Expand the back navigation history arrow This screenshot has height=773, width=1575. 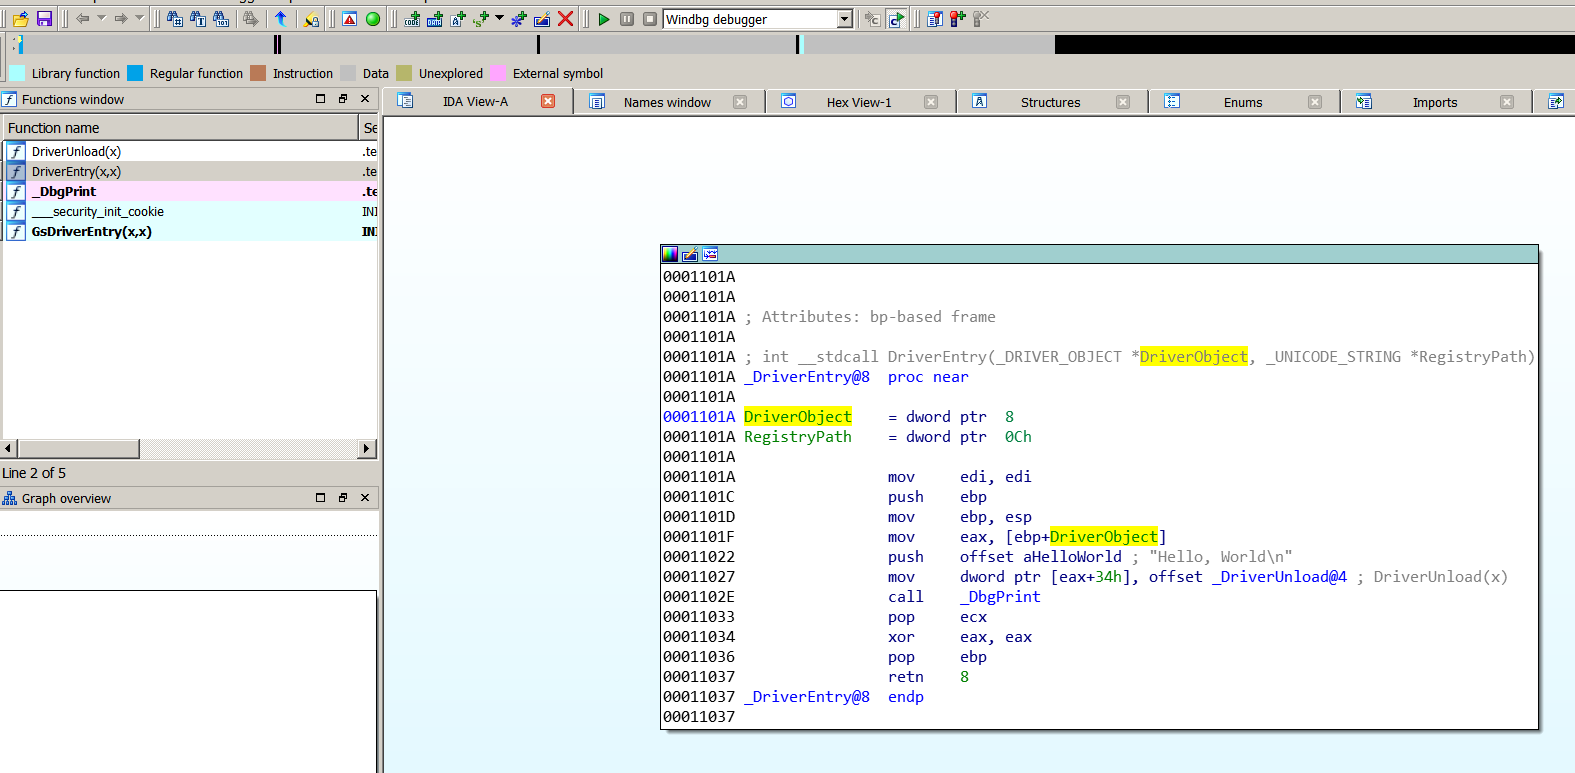point(102,19)
